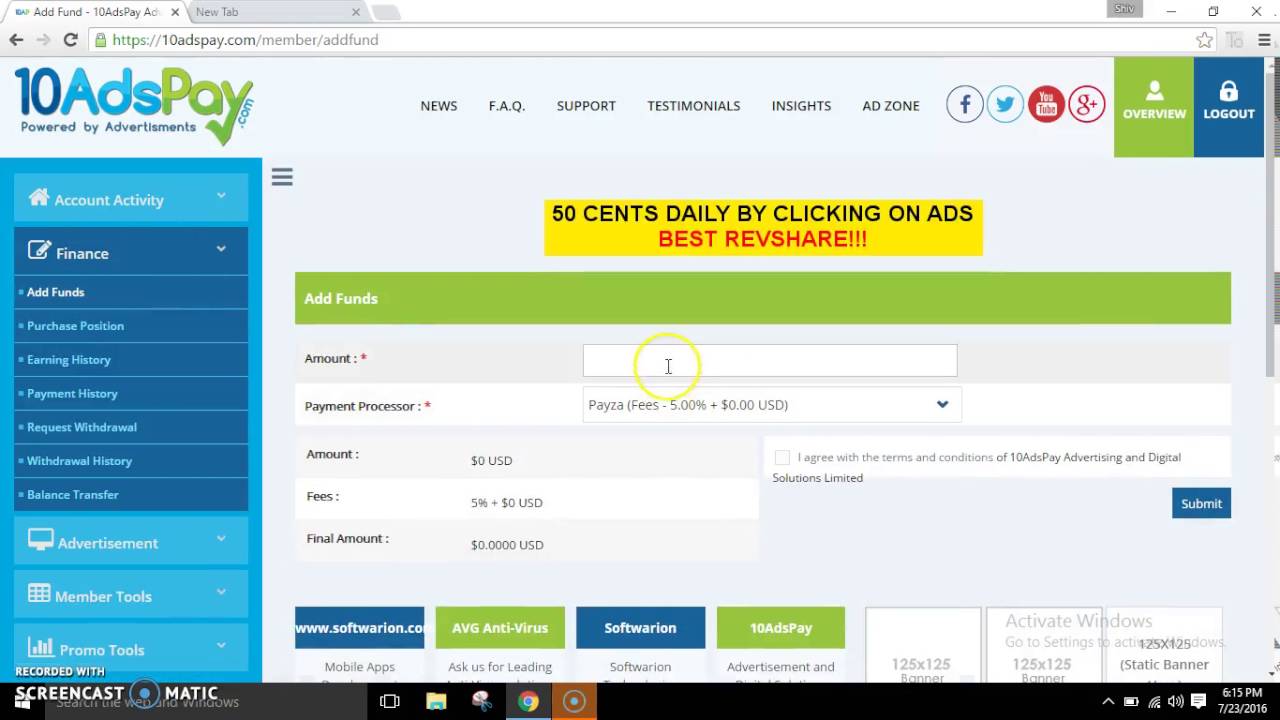Click the 10AdsPay logo
This screenshot has width=1280, height=720.
pos(134,105)
